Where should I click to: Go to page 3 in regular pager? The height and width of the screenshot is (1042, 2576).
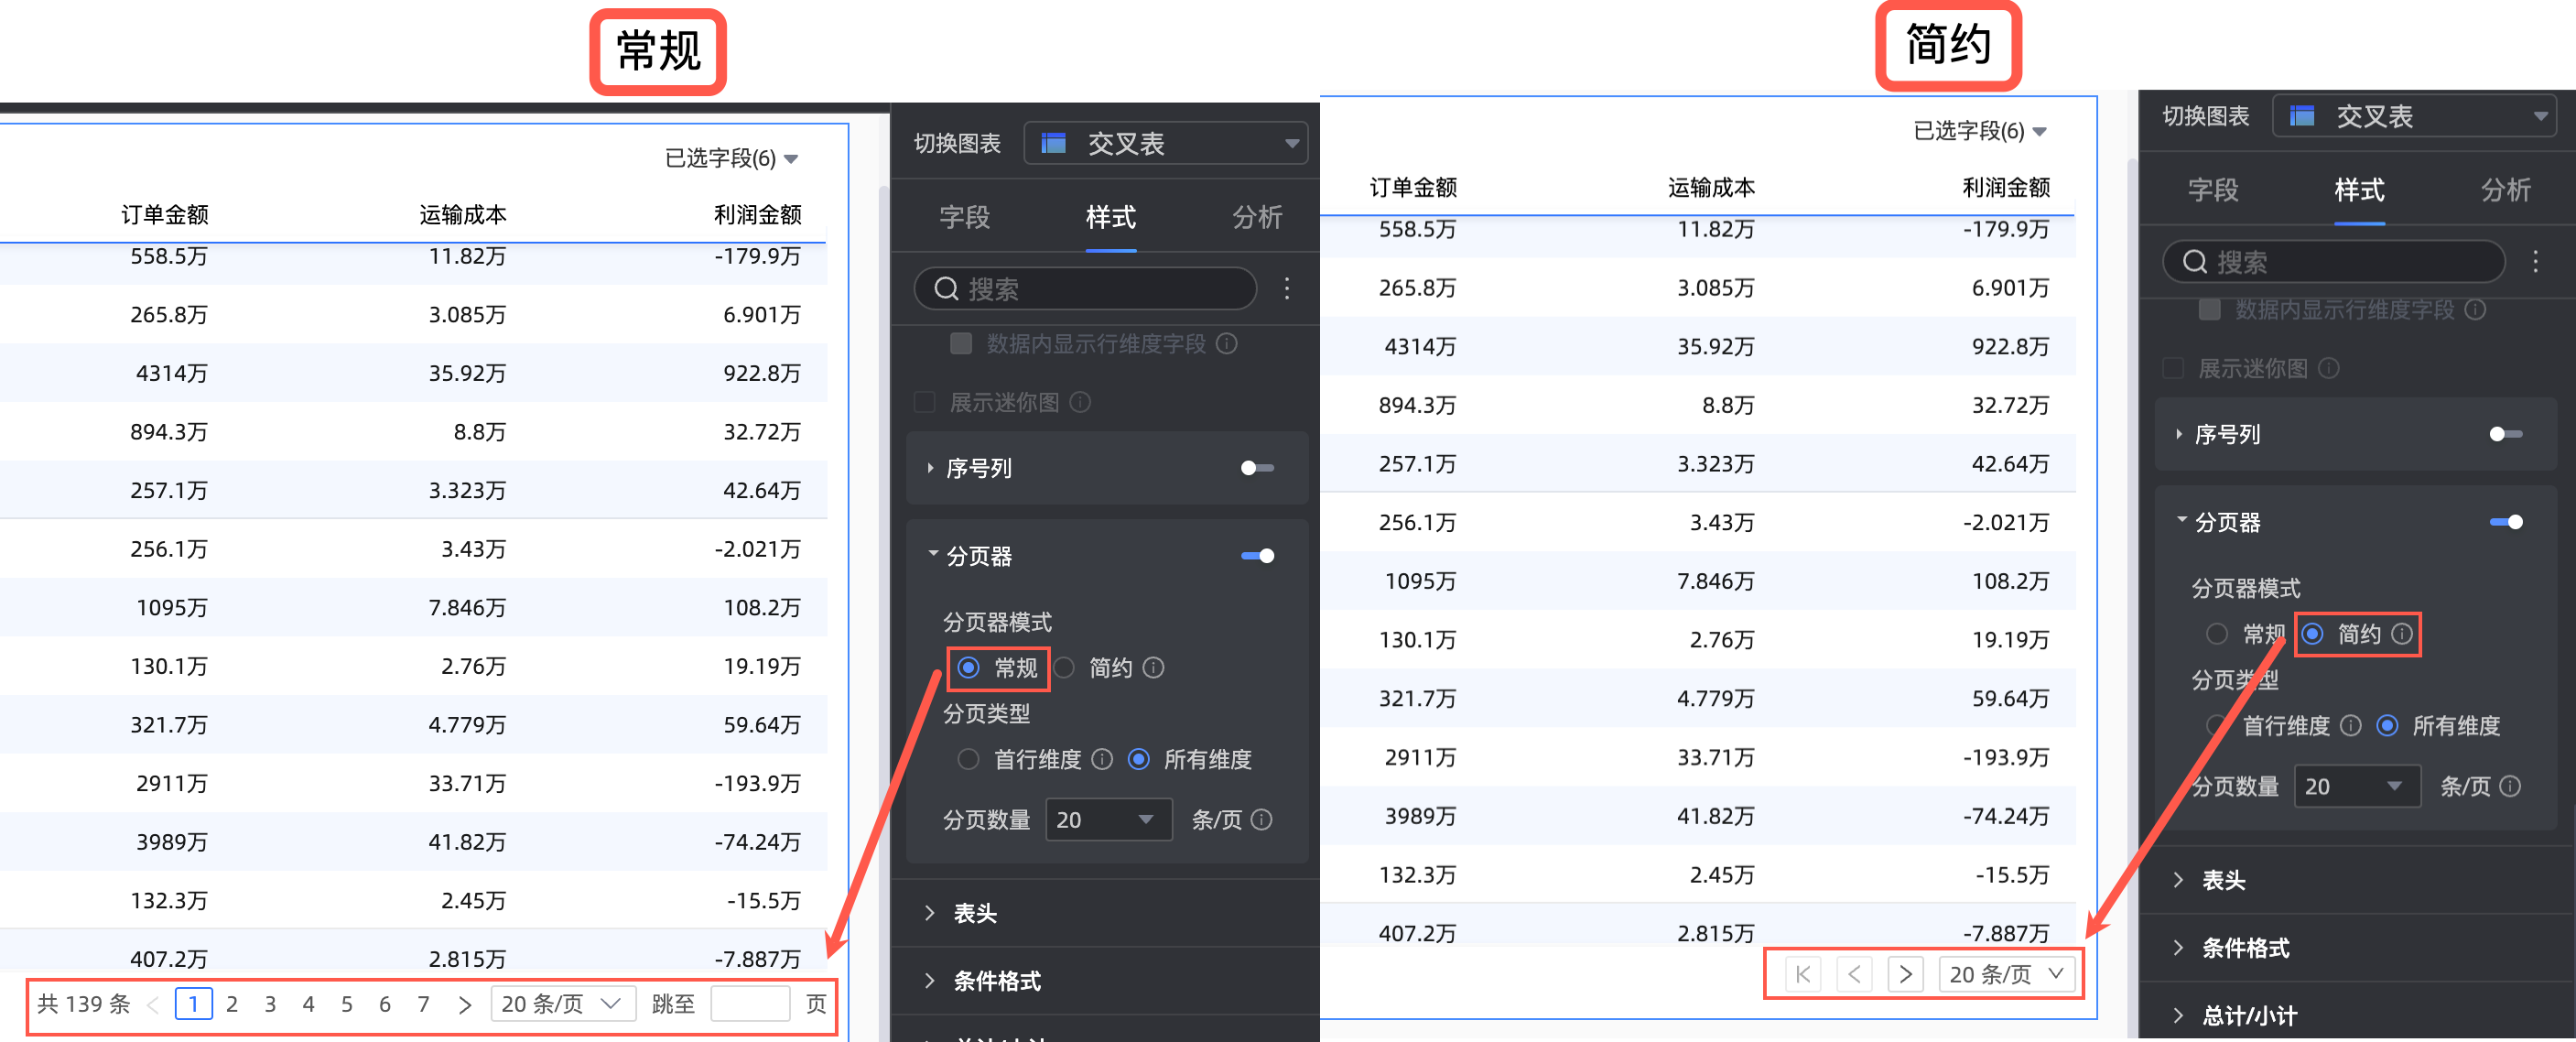270,1004
